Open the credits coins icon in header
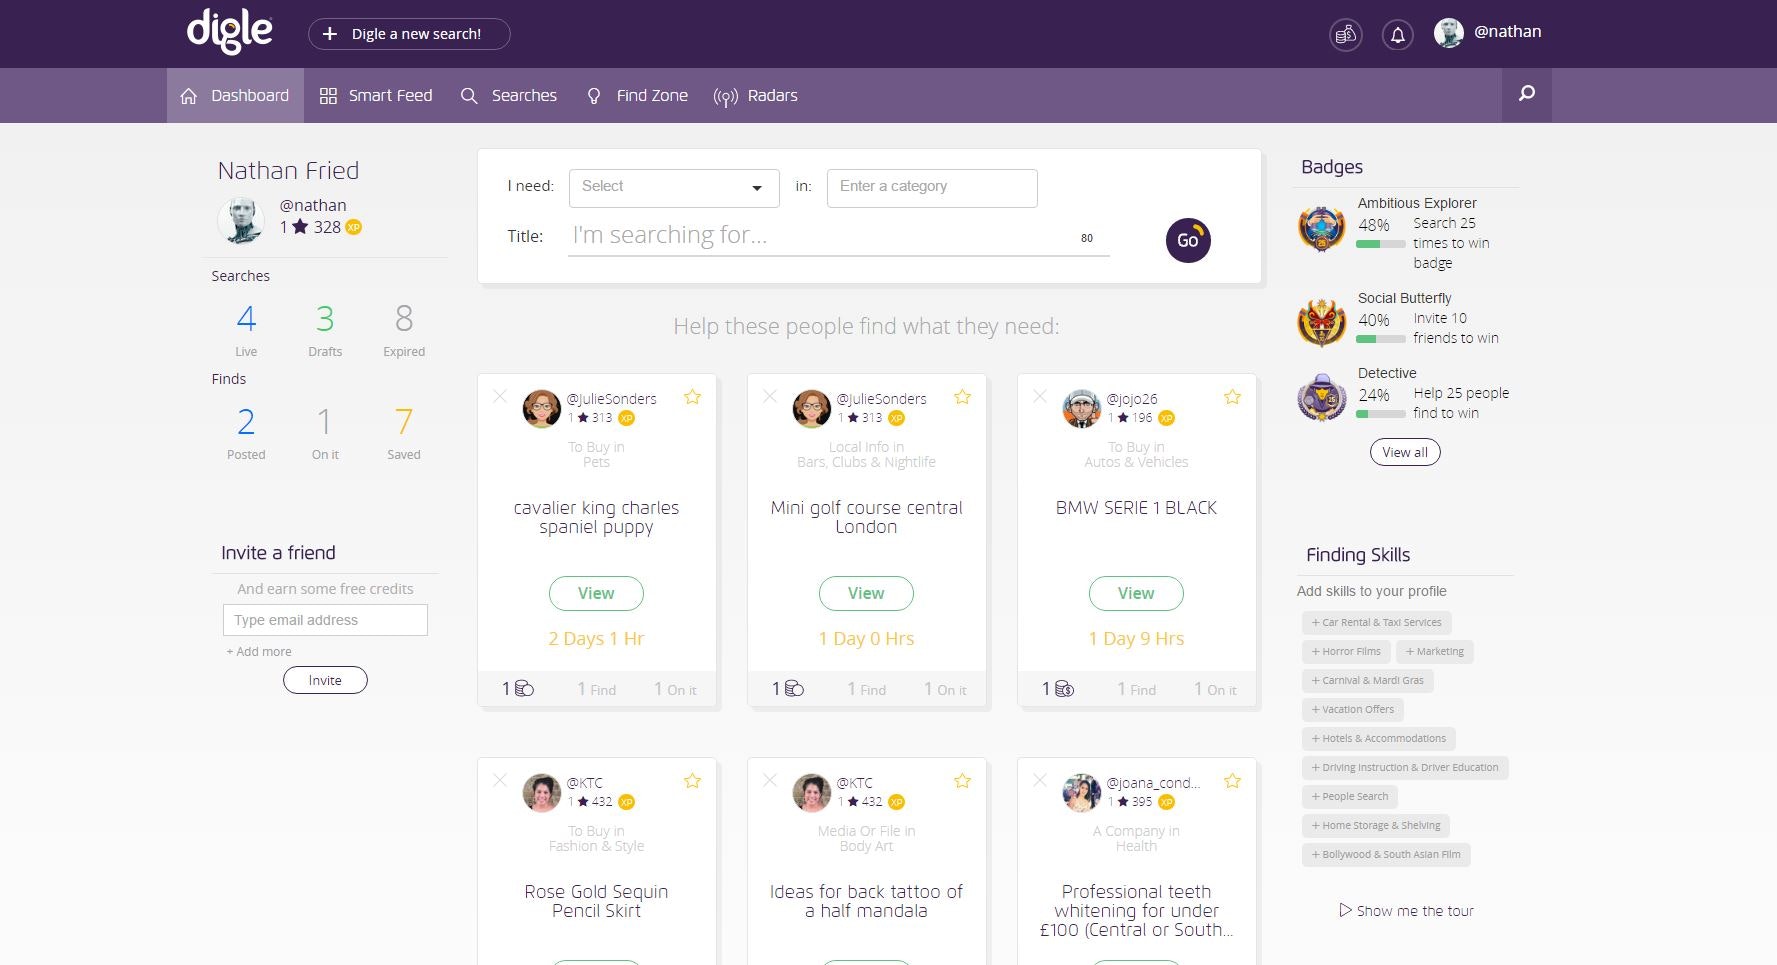This screenshot has height=965, width=1777. click(x=1346, y=35)
